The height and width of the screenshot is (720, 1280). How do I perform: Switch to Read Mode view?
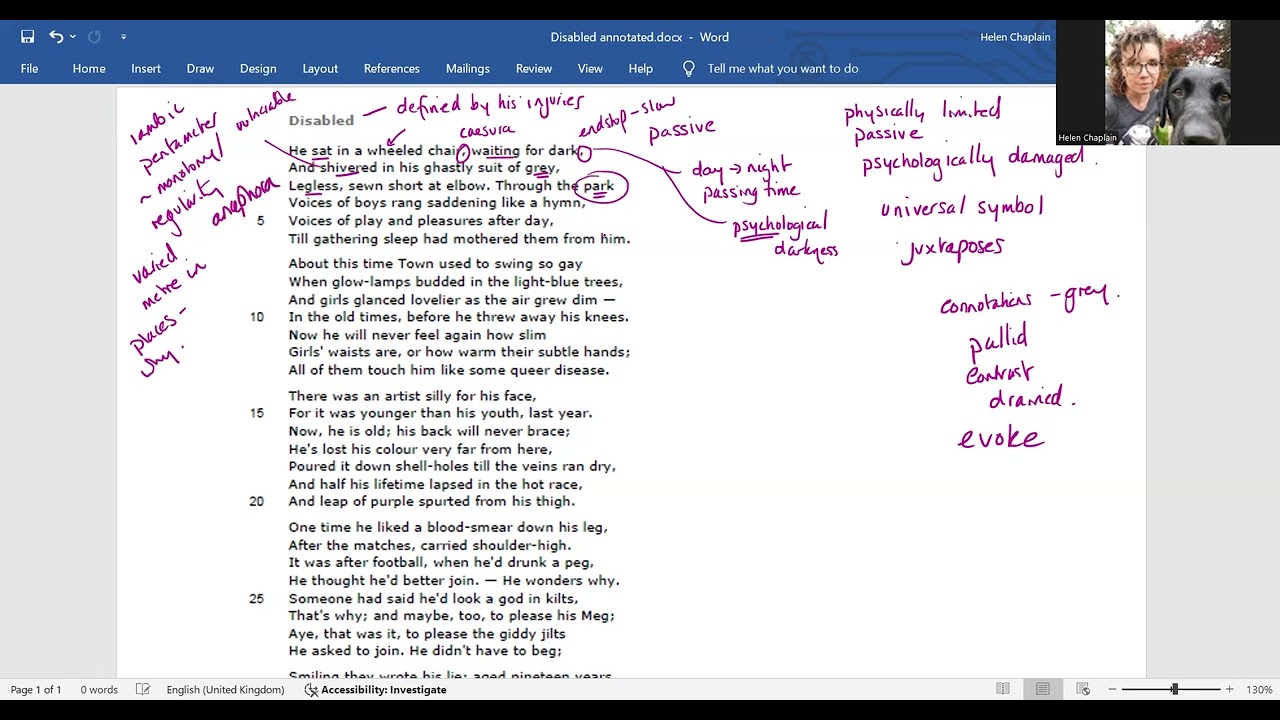1003,690
